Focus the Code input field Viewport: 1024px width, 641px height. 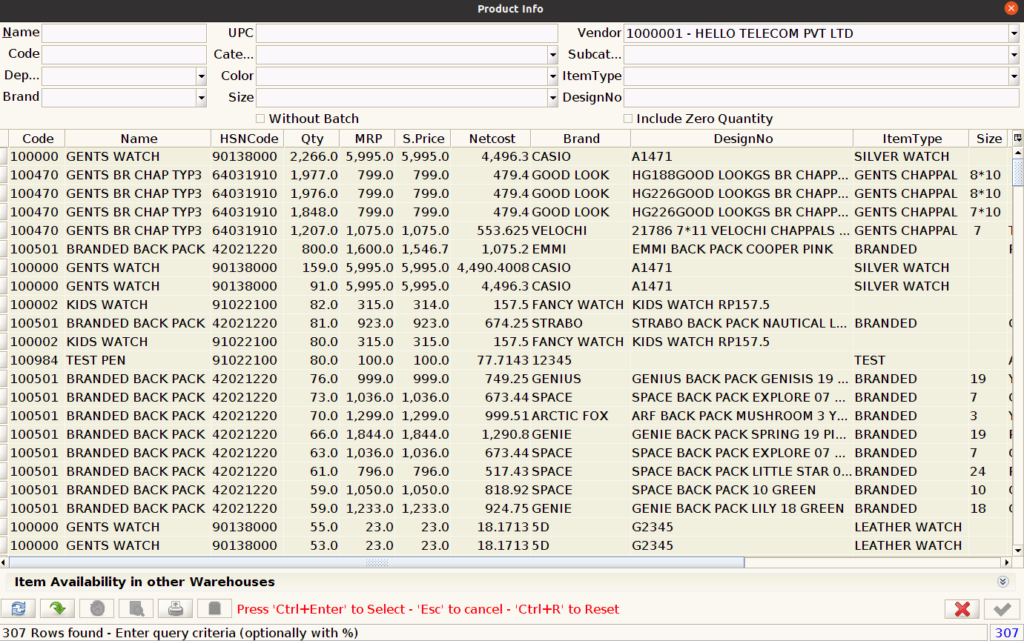coord(124,55)
